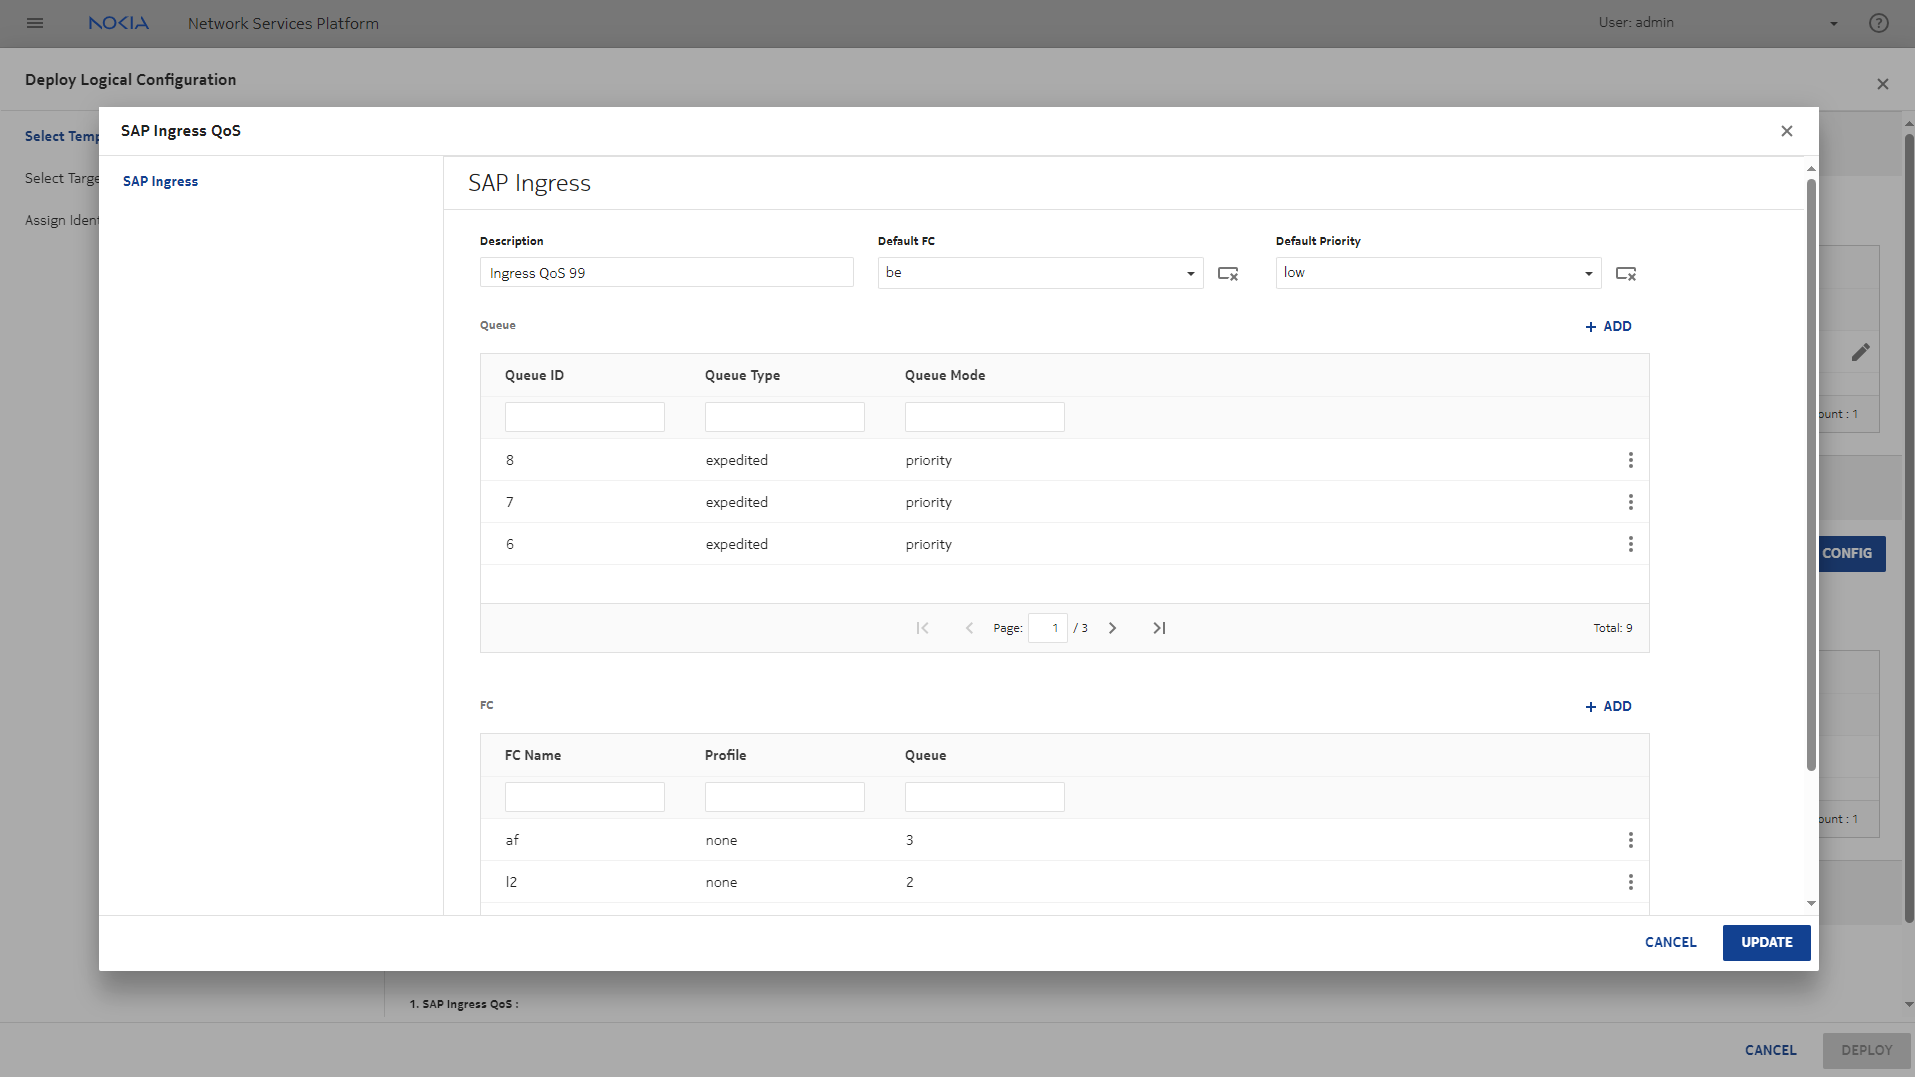Select SAP Ingress in left panel
The width and height of the screenshot is (1915, 1077).
(x=160, y=181)
